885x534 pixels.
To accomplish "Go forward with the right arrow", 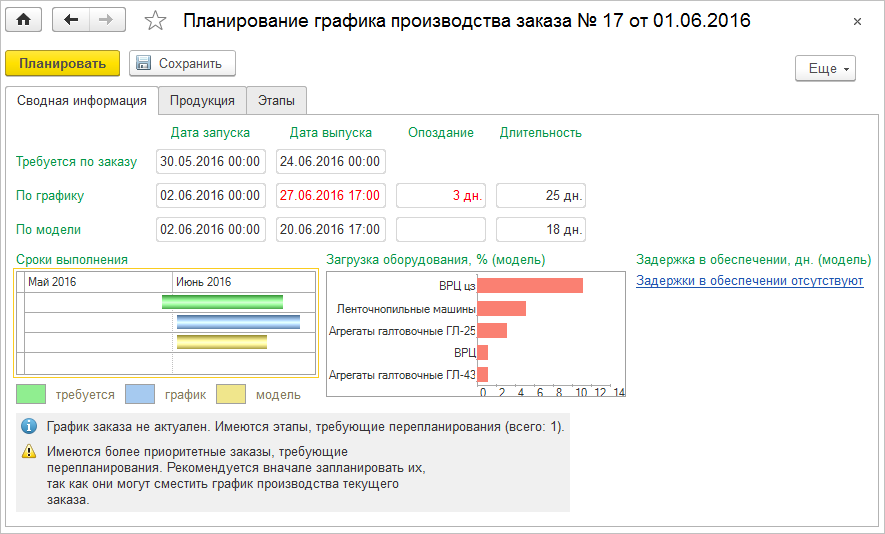I will [107, 20].
